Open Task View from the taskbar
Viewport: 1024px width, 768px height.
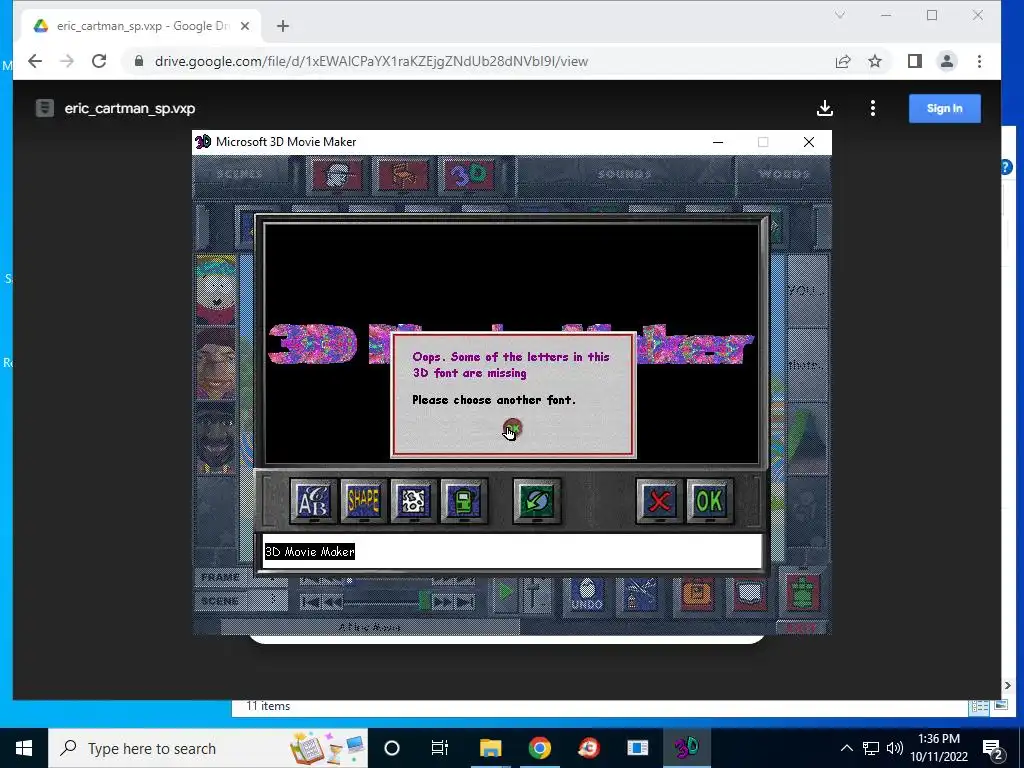click(x=440, y=748)
